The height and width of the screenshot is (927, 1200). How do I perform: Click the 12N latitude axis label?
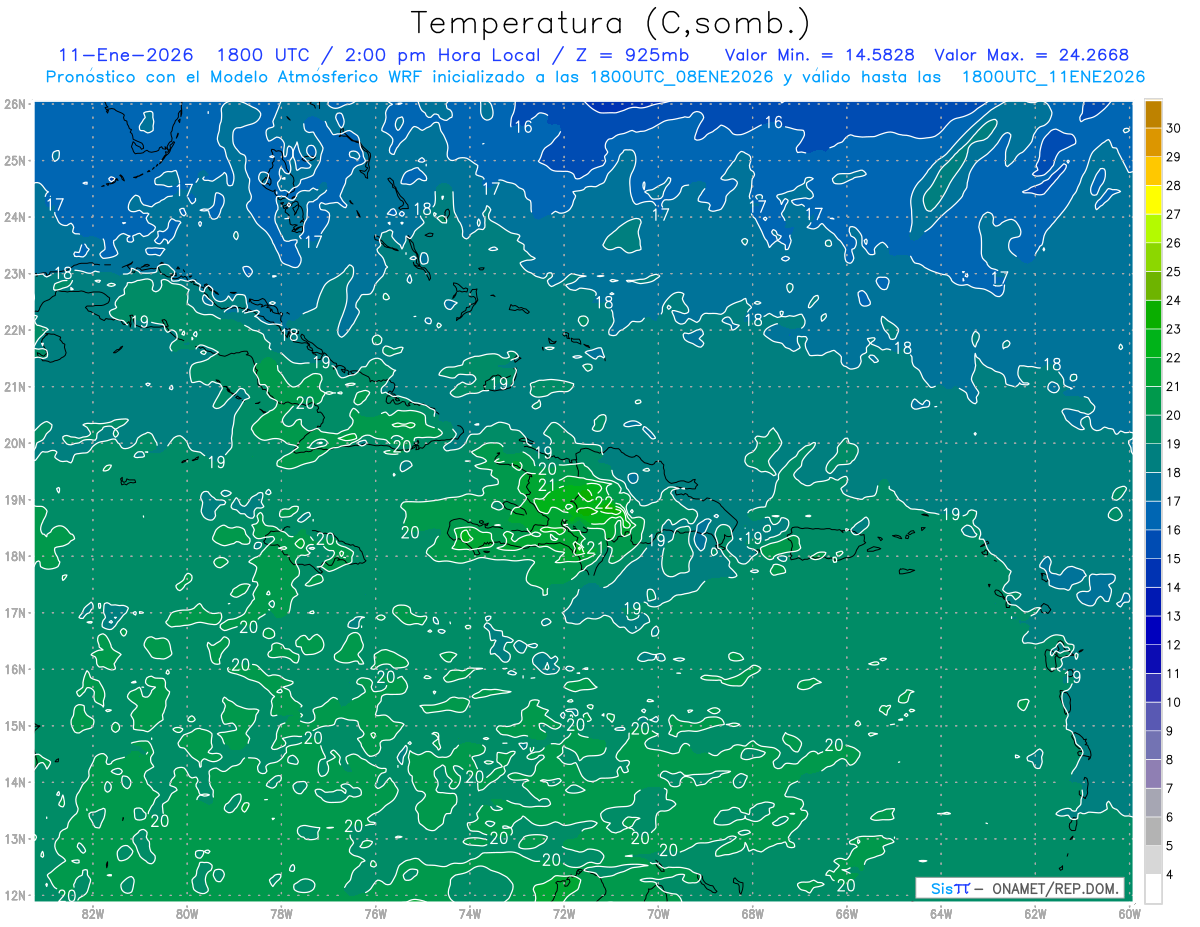pos(14,895)
